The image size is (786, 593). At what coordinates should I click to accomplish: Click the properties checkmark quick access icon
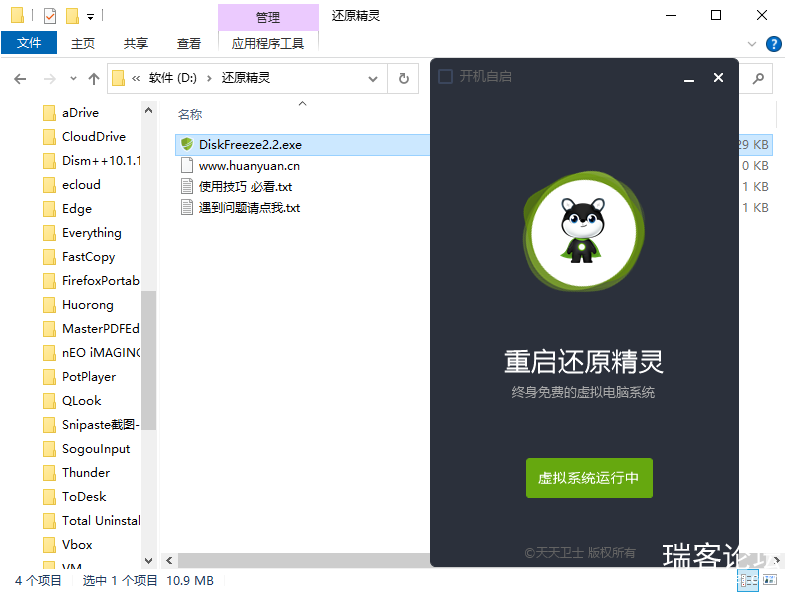[x=50, y=16]
